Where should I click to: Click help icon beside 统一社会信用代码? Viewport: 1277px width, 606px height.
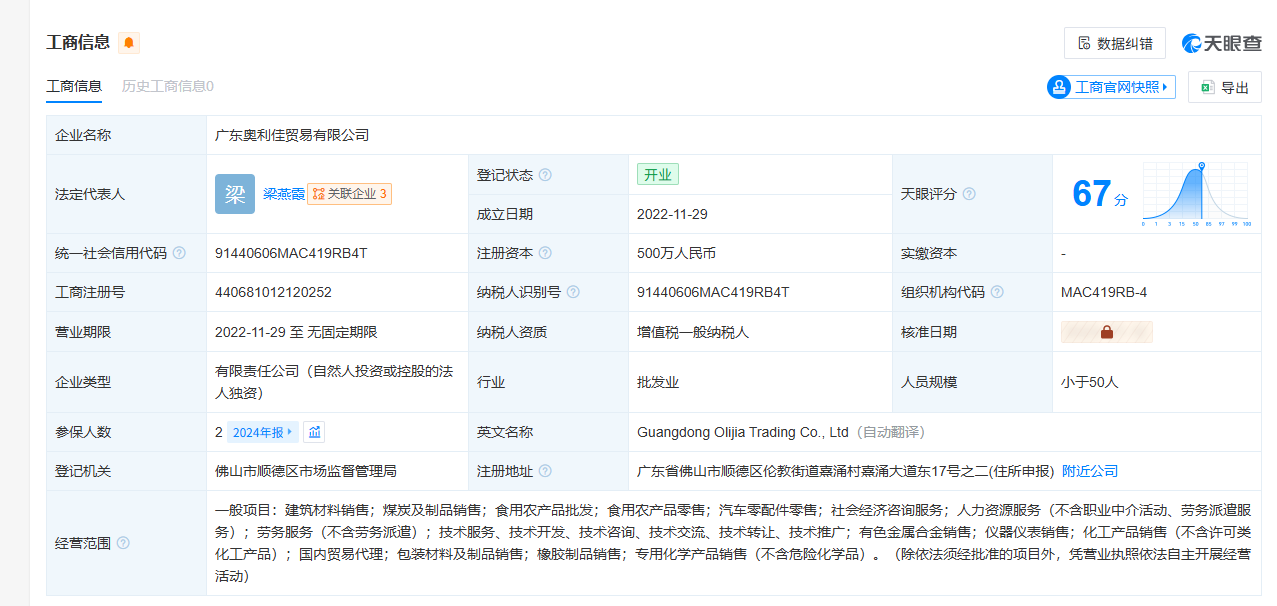click(179, 253)
